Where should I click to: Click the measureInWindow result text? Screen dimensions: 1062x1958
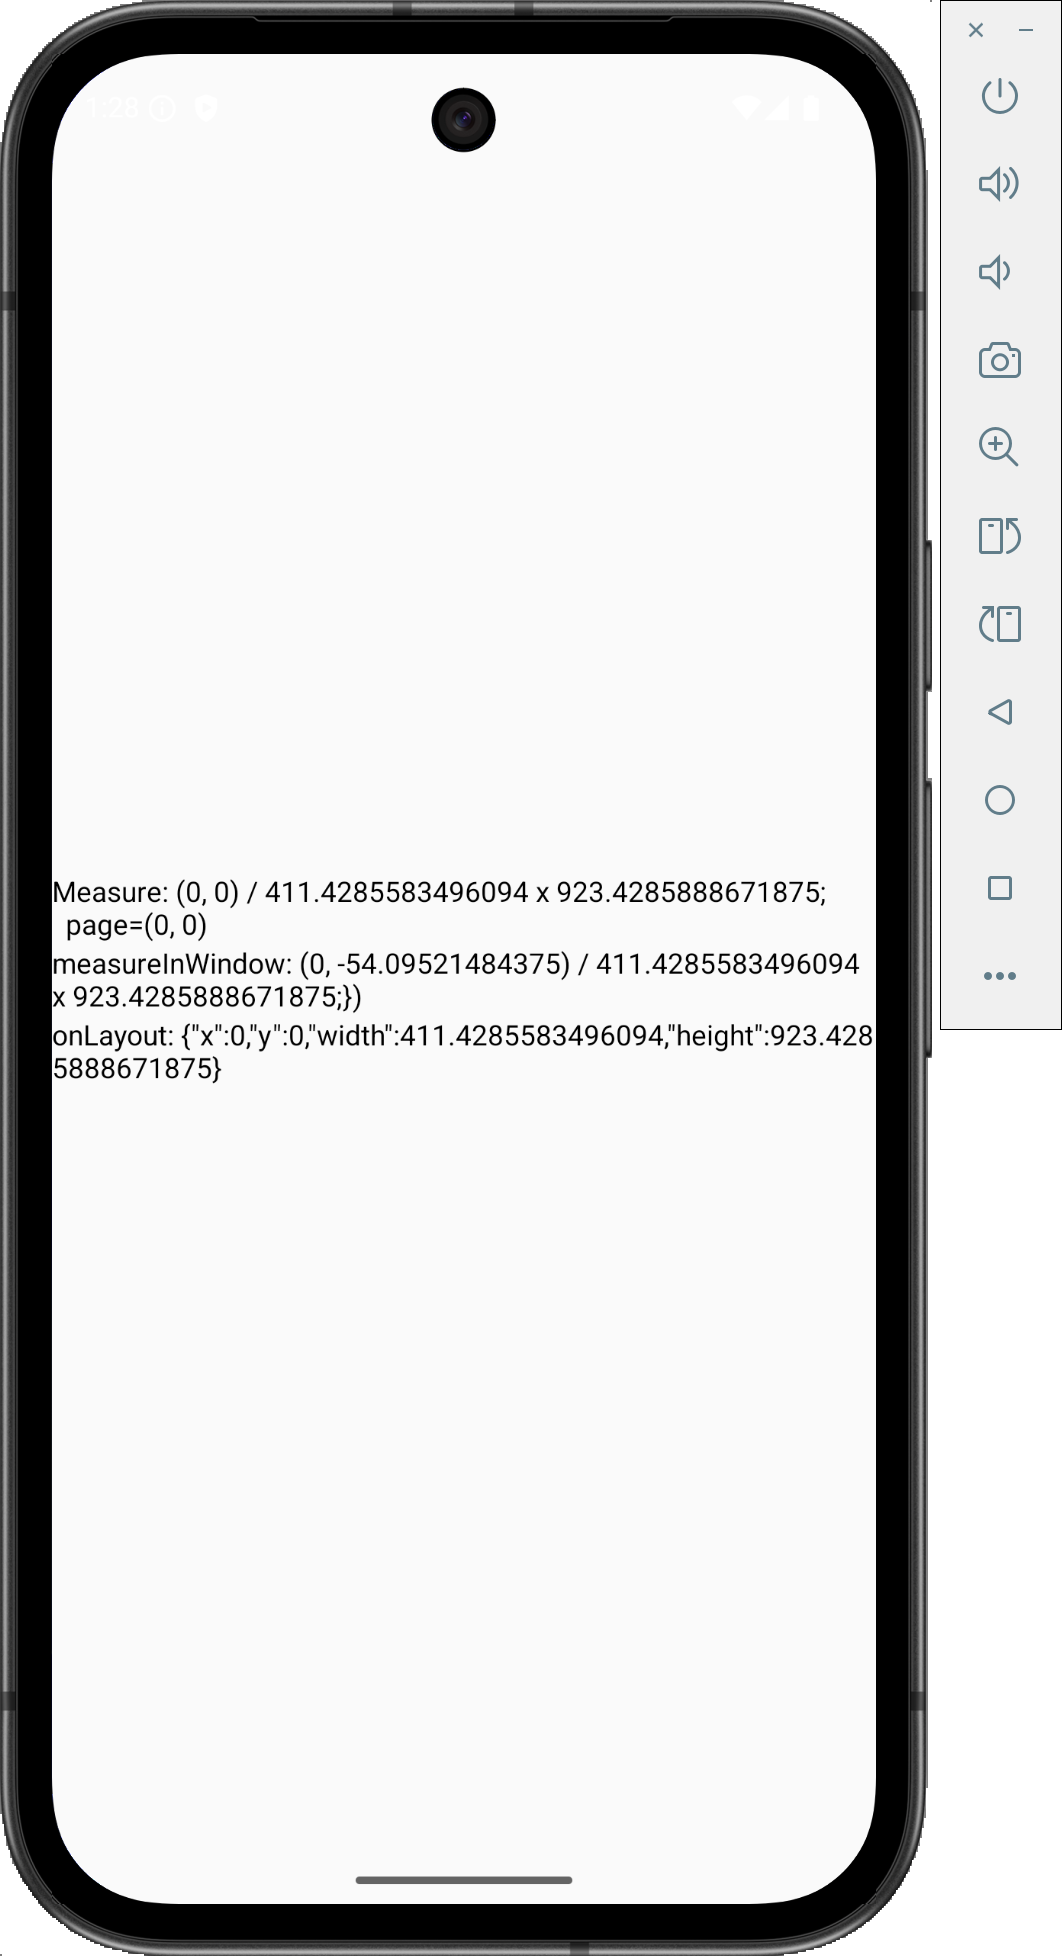pos(456,980)
